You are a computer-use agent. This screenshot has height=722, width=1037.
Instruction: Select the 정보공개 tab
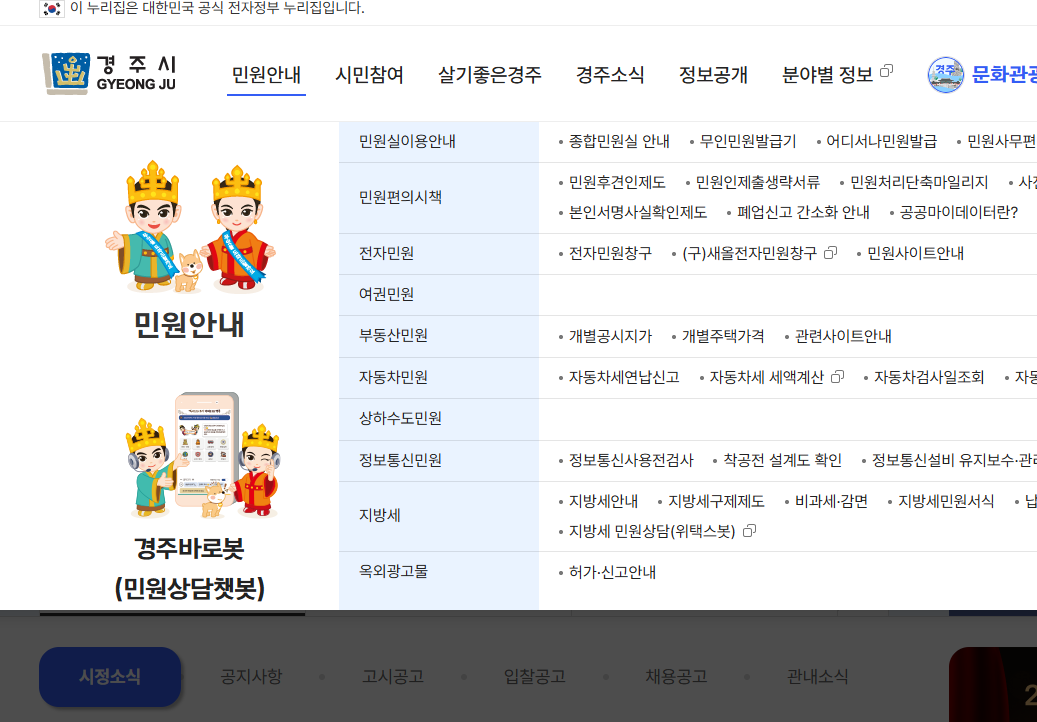point(712,74)
